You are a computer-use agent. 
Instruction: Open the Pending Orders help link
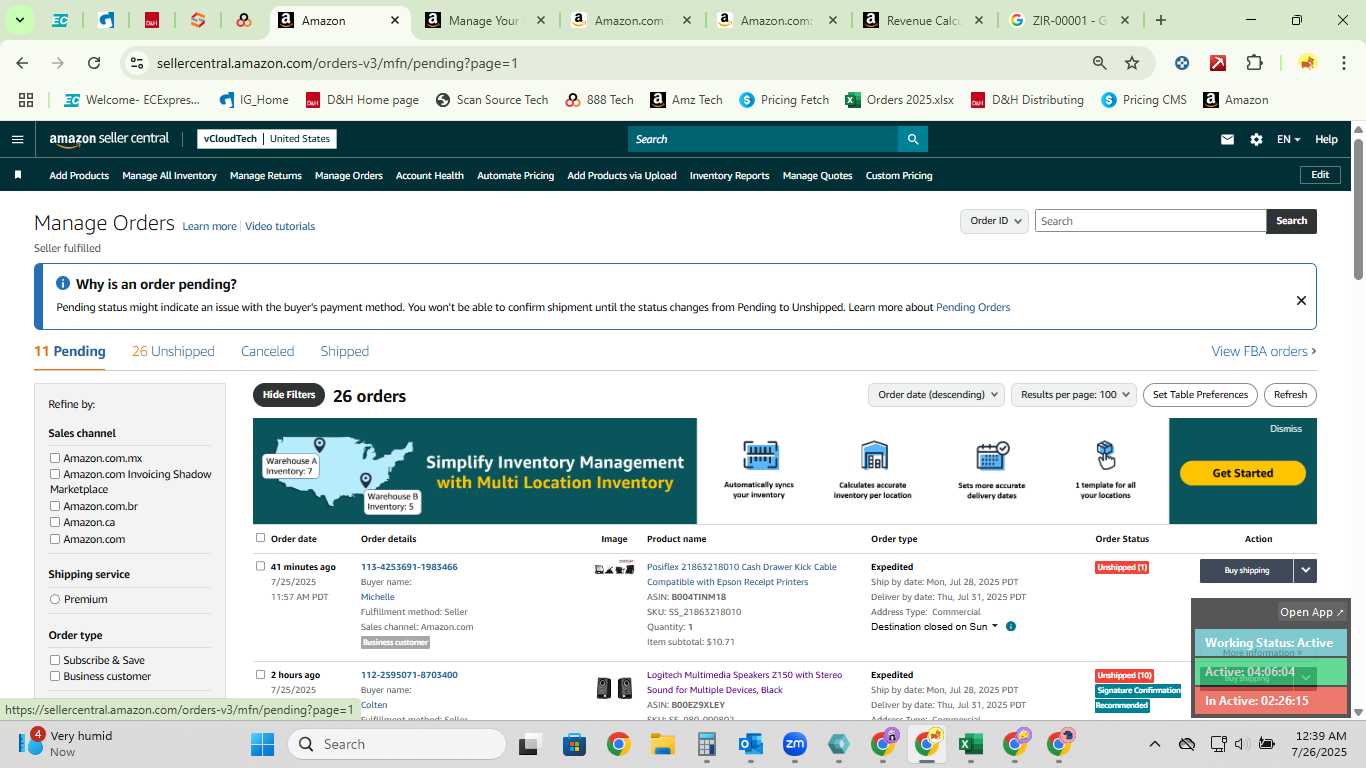[973, 307]
